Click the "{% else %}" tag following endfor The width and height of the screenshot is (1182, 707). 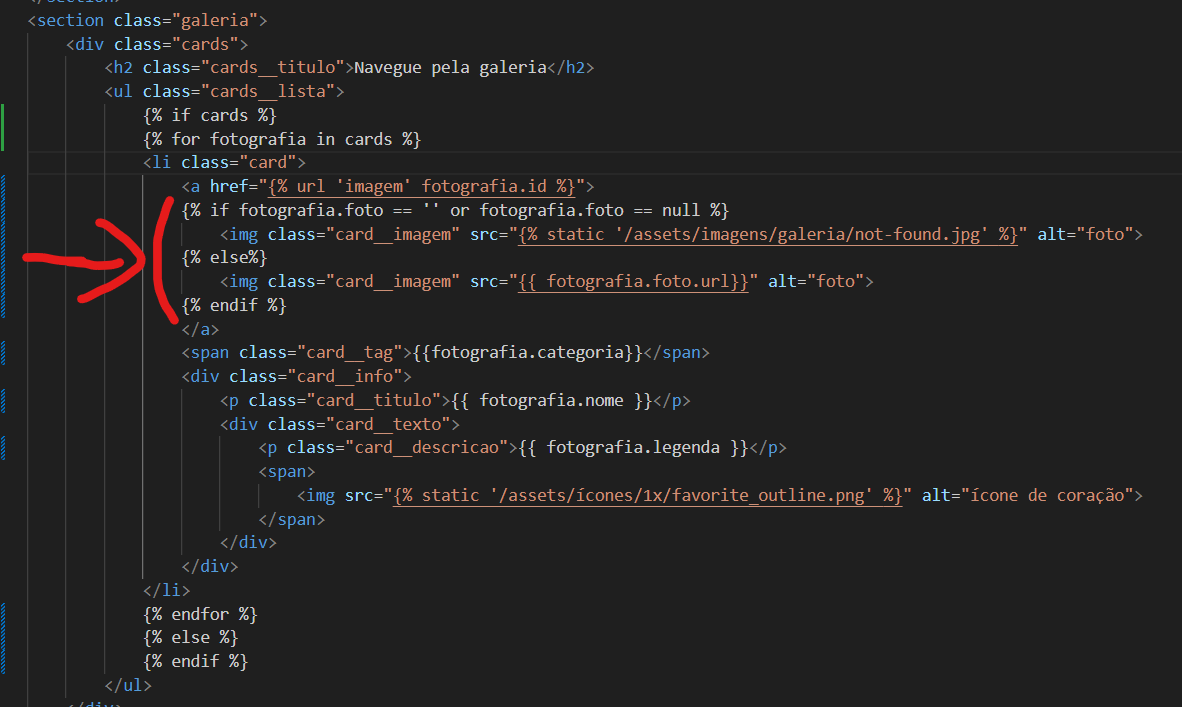(x=191, y=638)
